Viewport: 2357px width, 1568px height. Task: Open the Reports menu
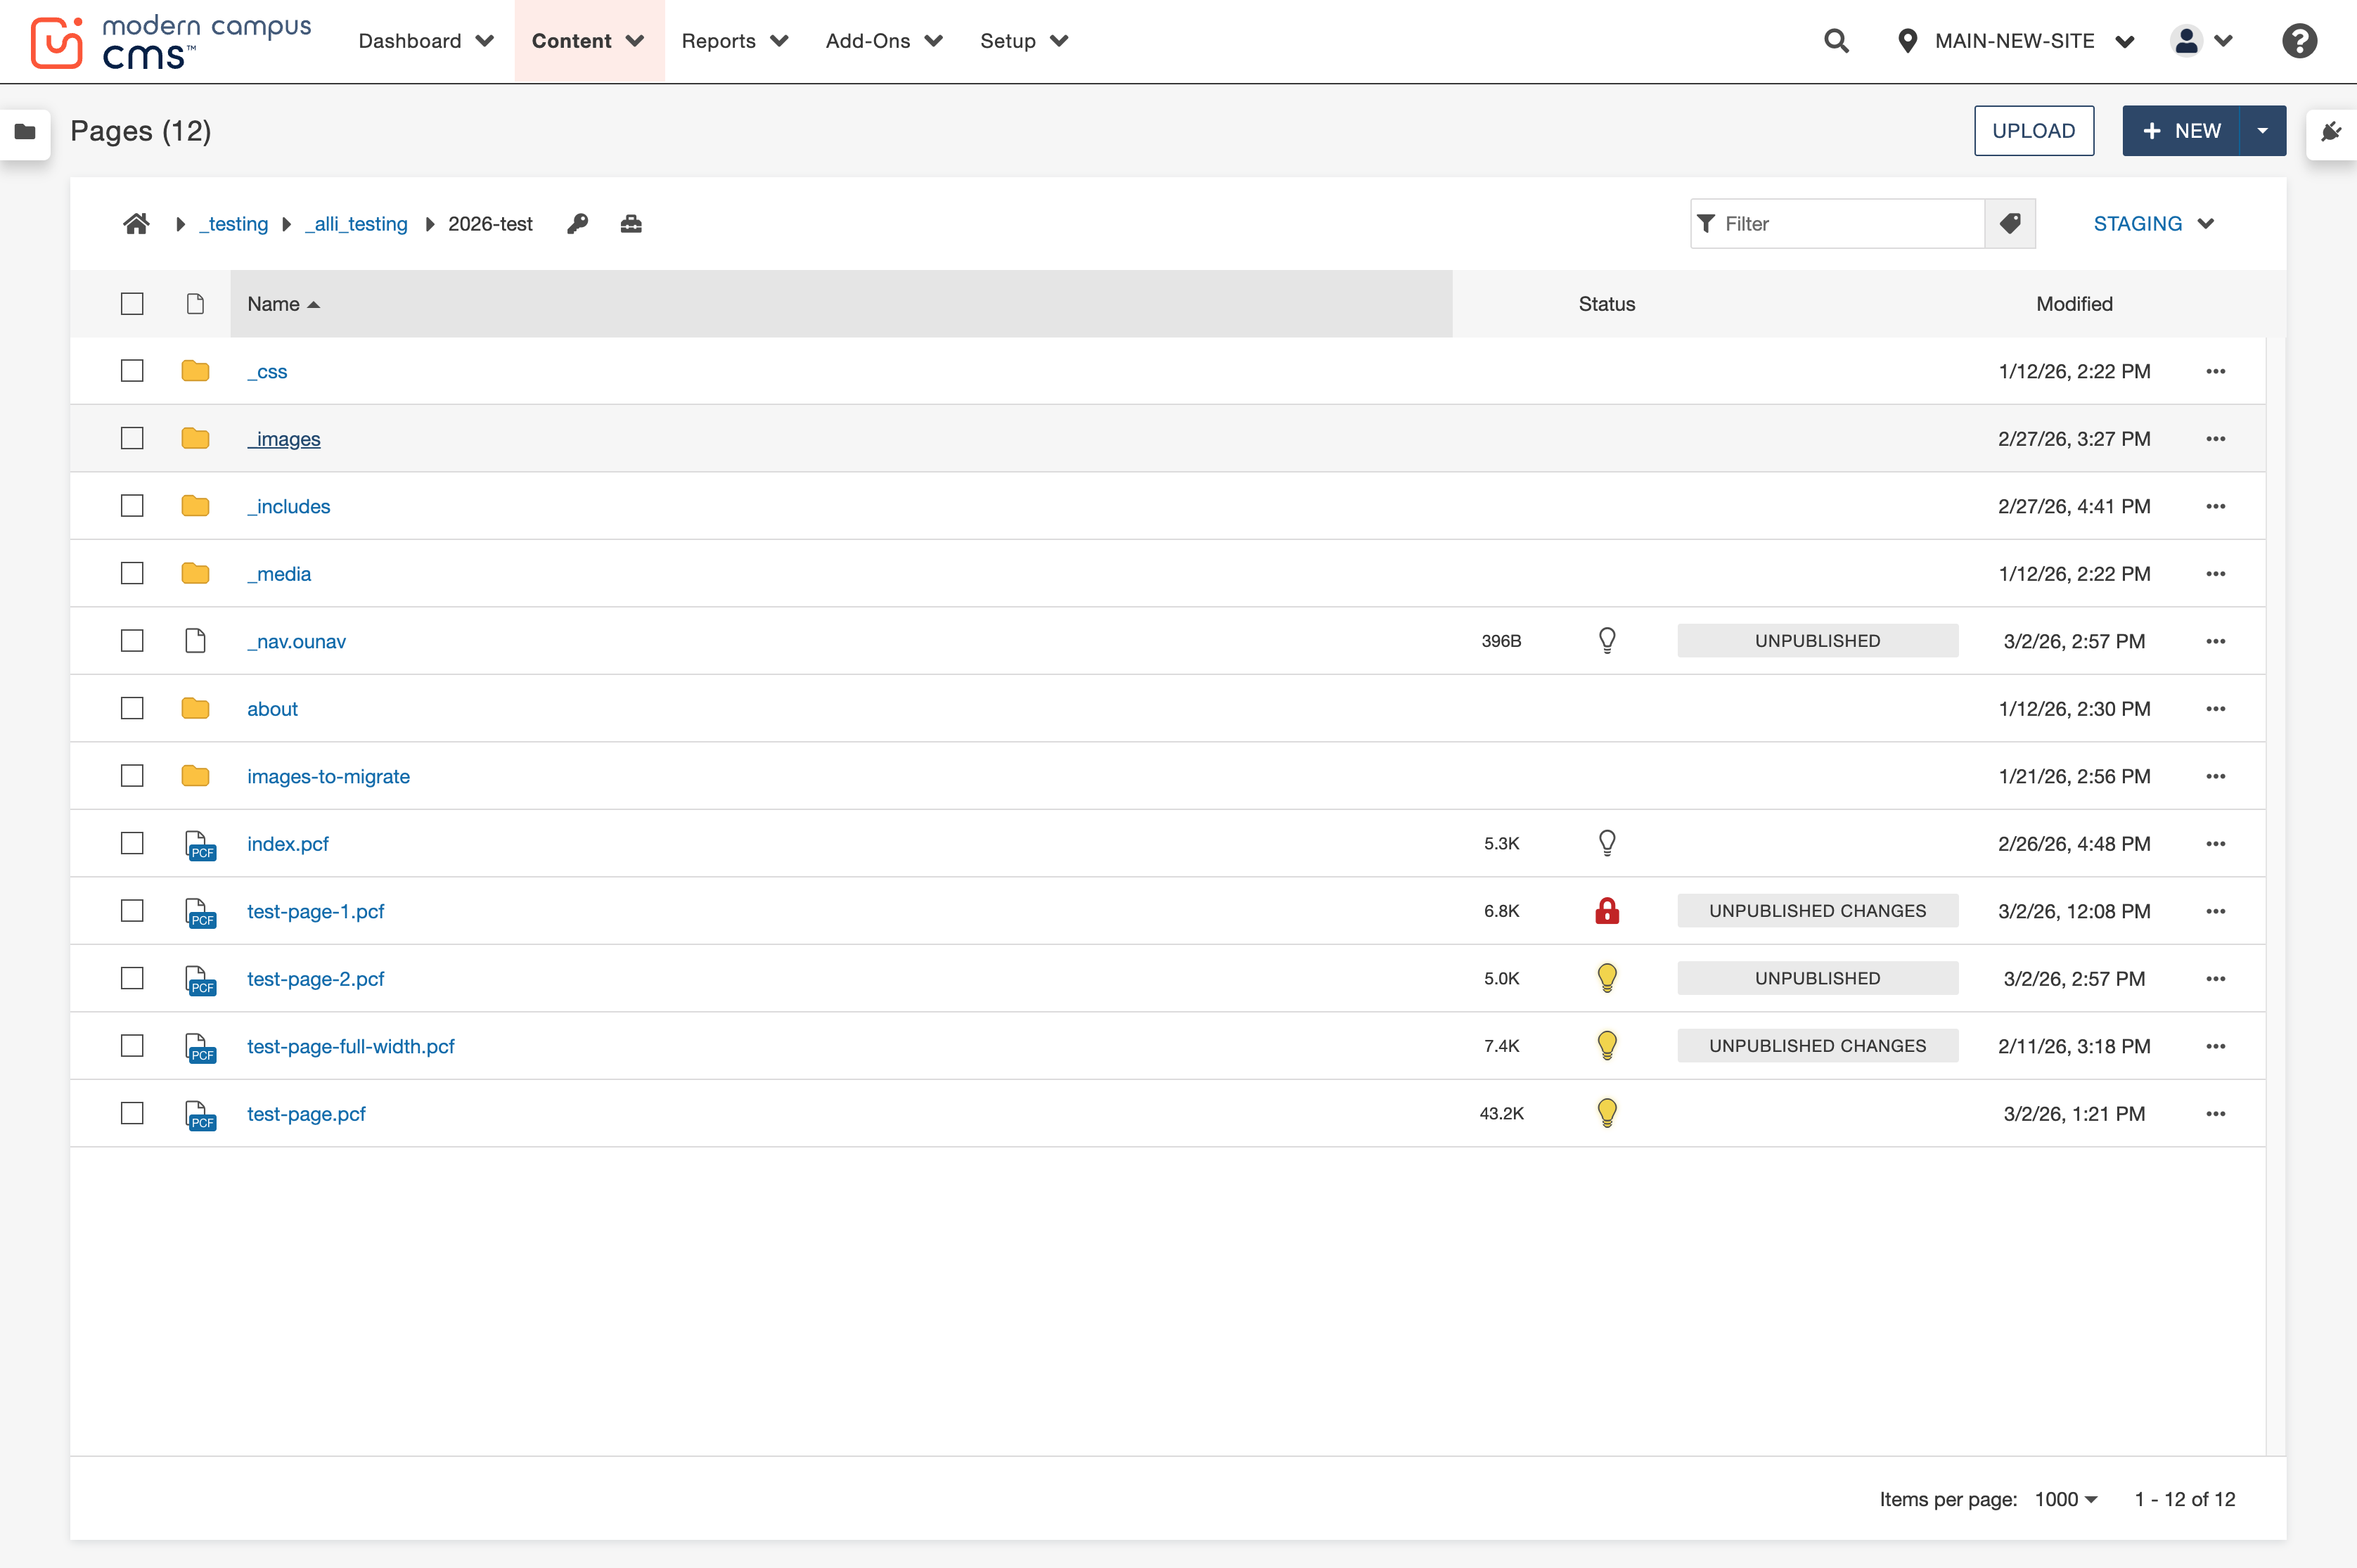coord(735,41)
